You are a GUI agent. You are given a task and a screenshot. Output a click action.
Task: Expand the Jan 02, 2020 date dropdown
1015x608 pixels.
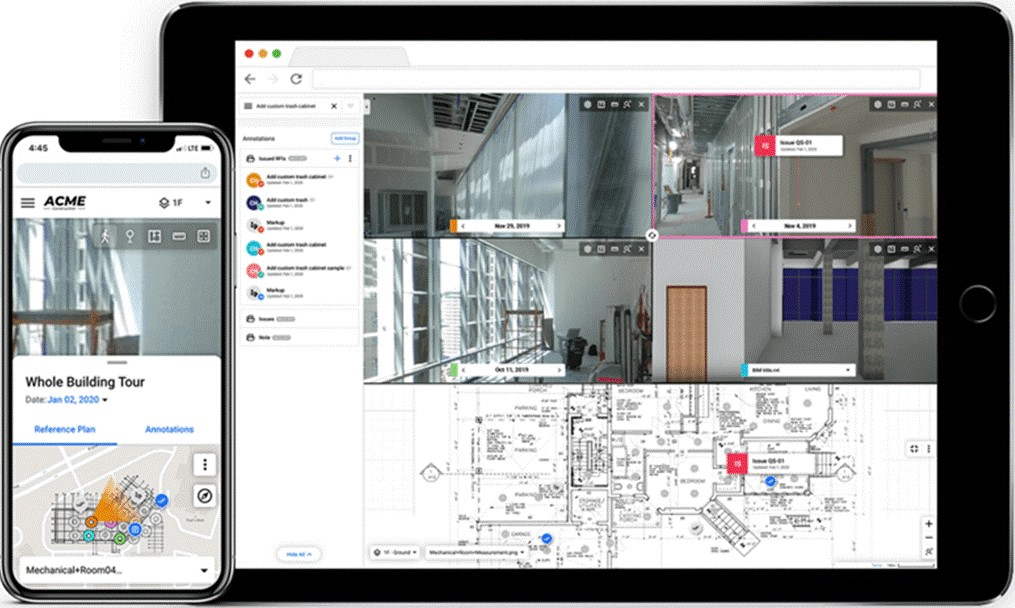[x=105, y=400]
